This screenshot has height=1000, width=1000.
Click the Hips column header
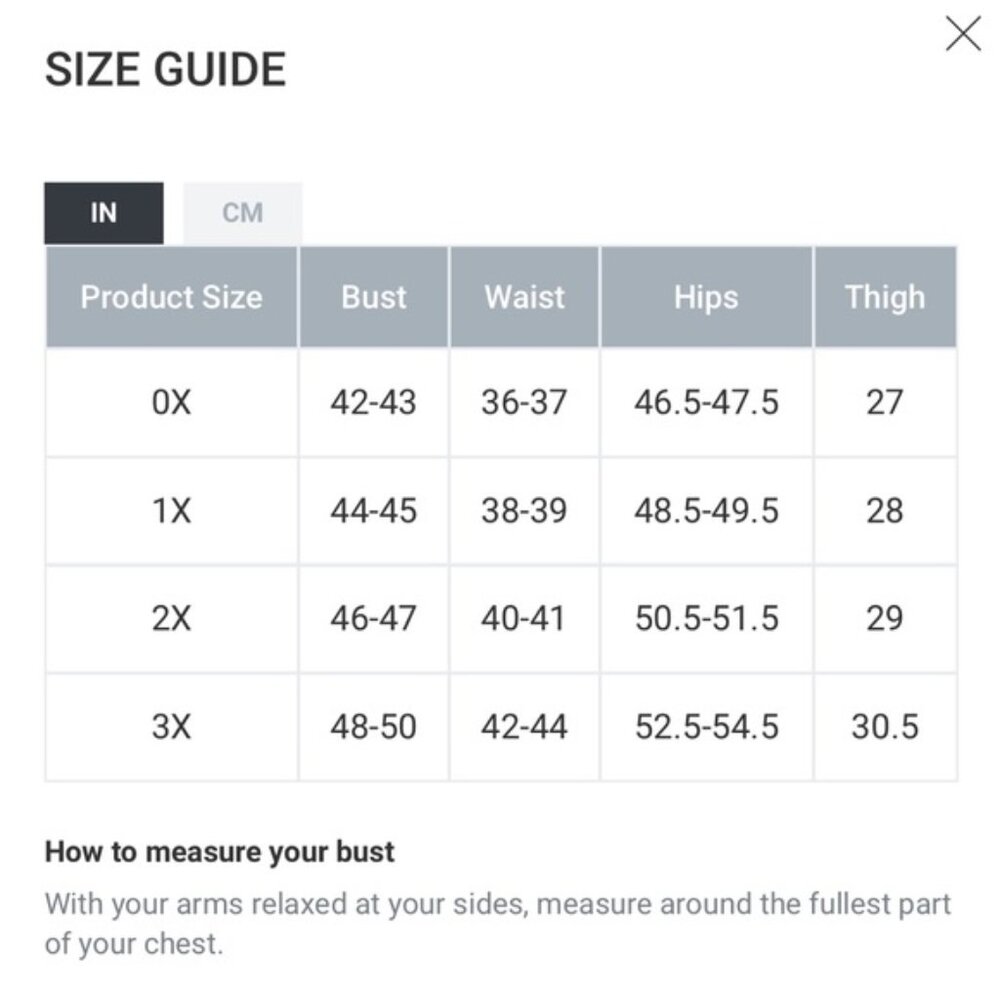pos(706,297)
